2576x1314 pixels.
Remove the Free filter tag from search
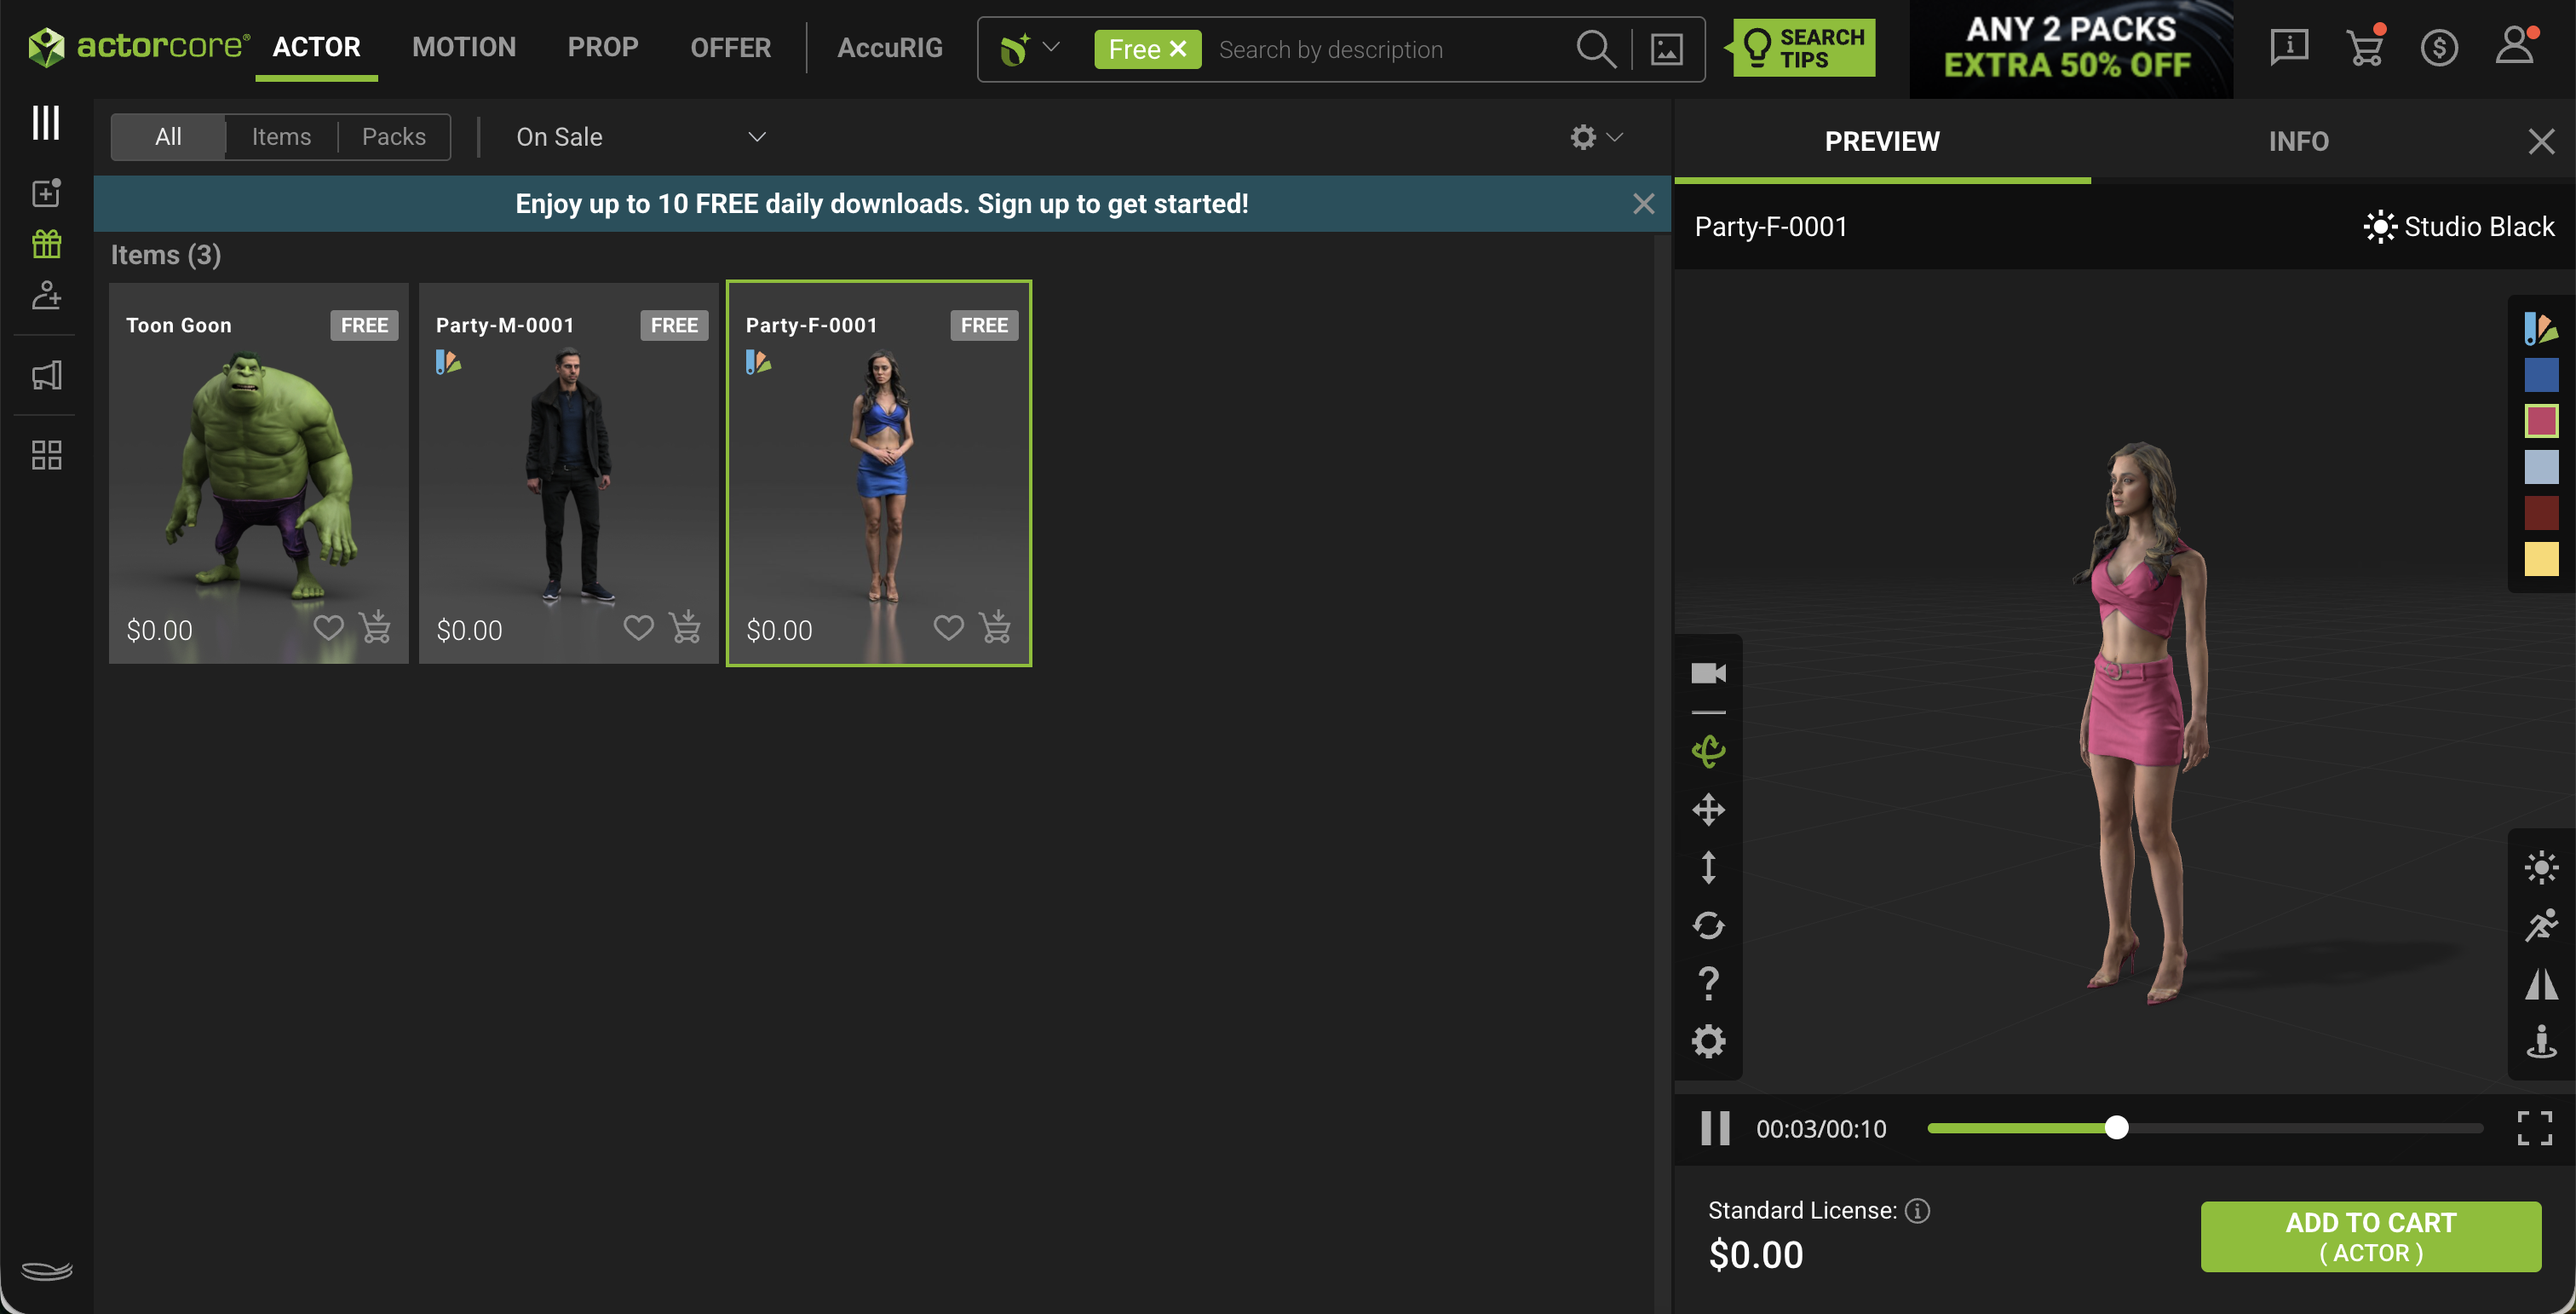pyautogui.click(x=1178, y=49)
